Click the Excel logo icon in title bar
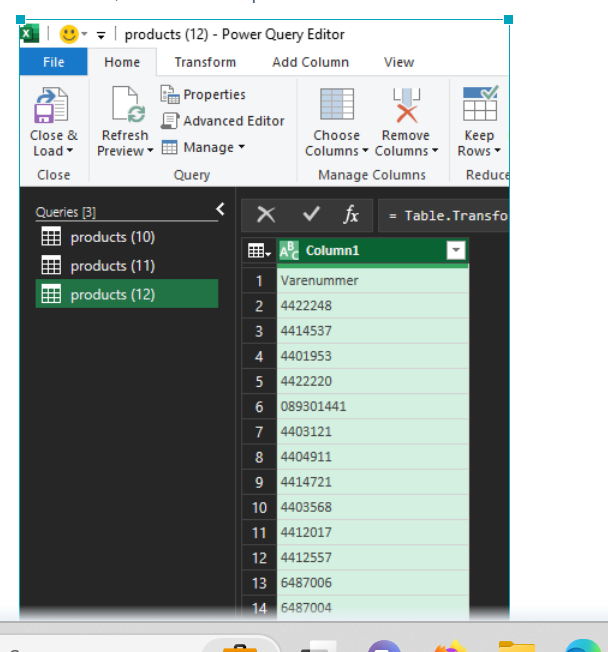This screenshot has width=608, height=652. (x=30, y=34)
